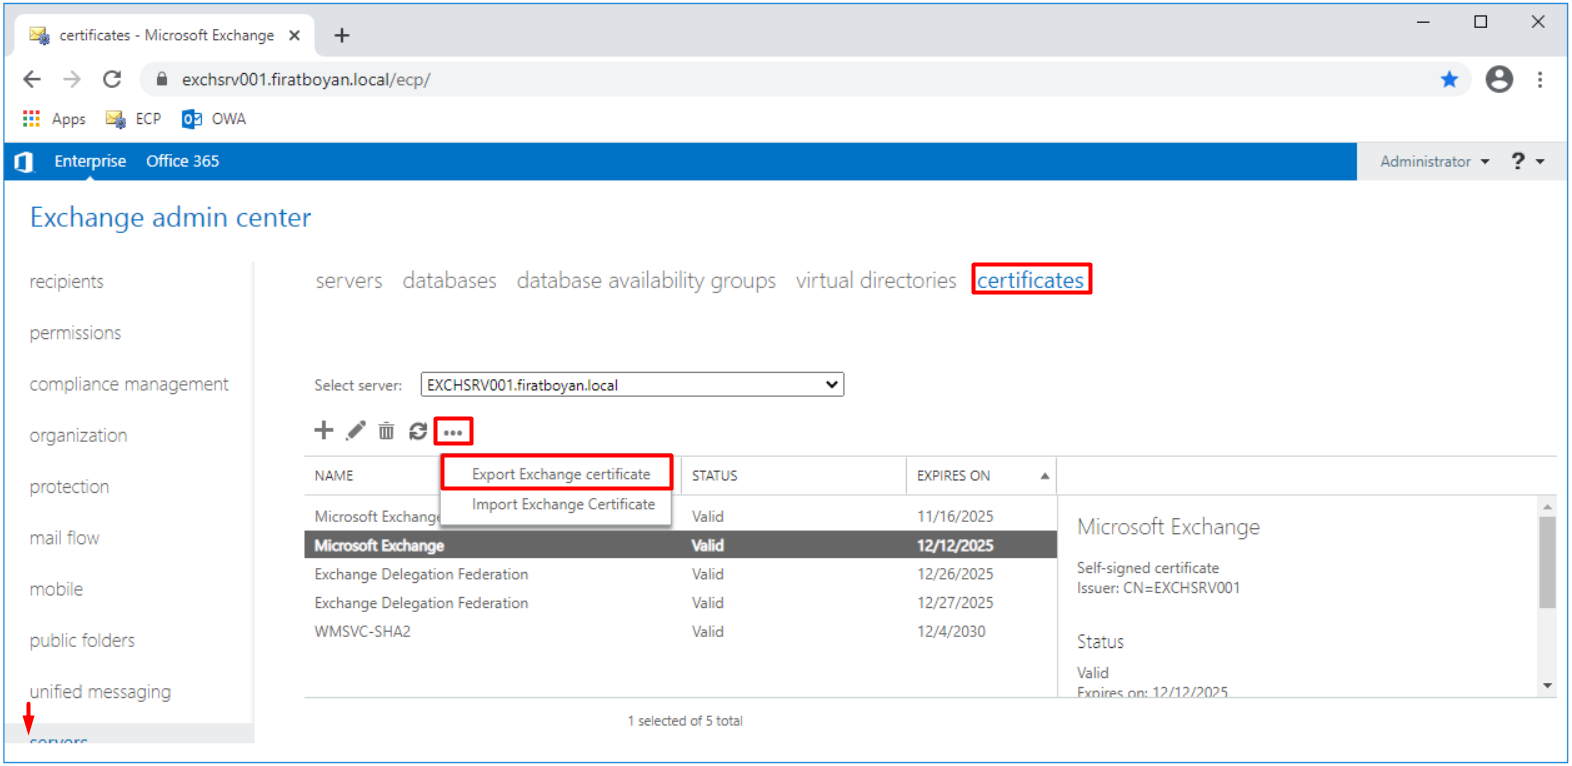Open the Chrome profile avatar icon
Screen dimensions: 1572x766
tap(1499, 79)
